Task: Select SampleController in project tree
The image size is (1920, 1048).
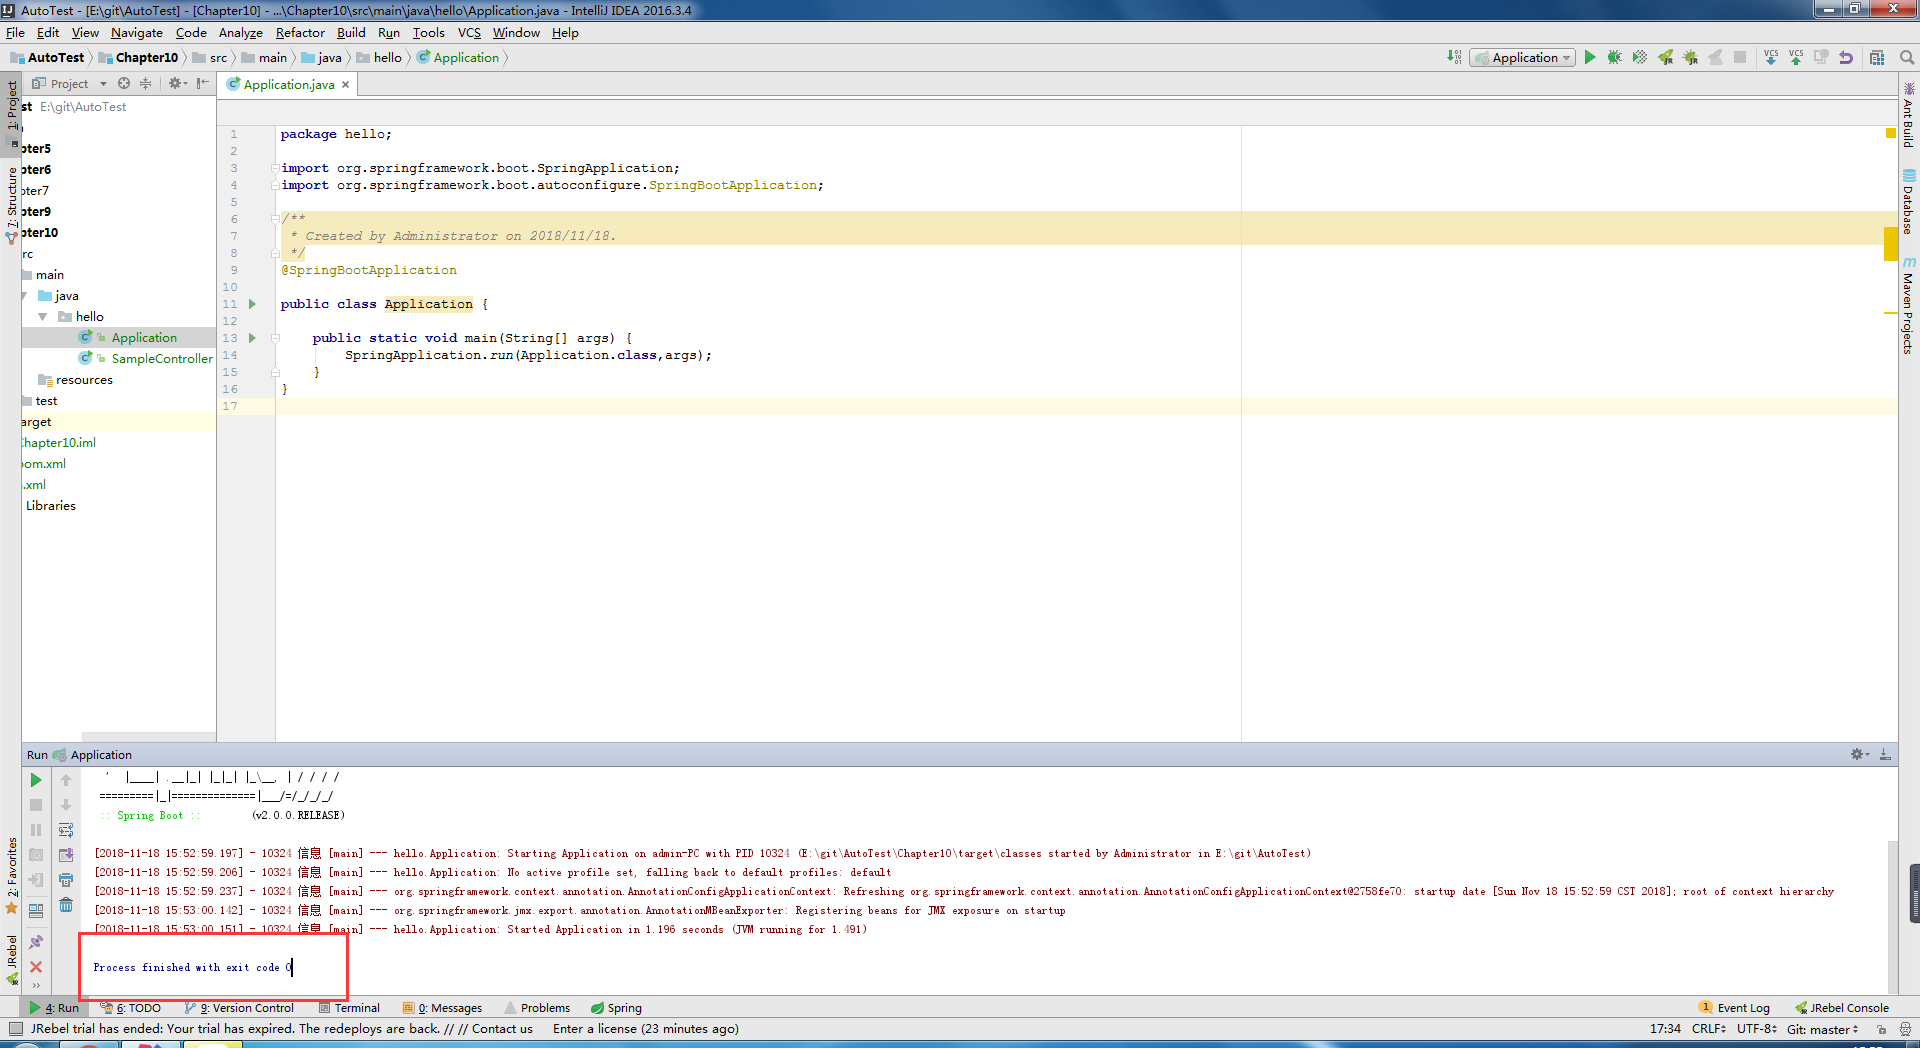Action: tap(161, 359)
